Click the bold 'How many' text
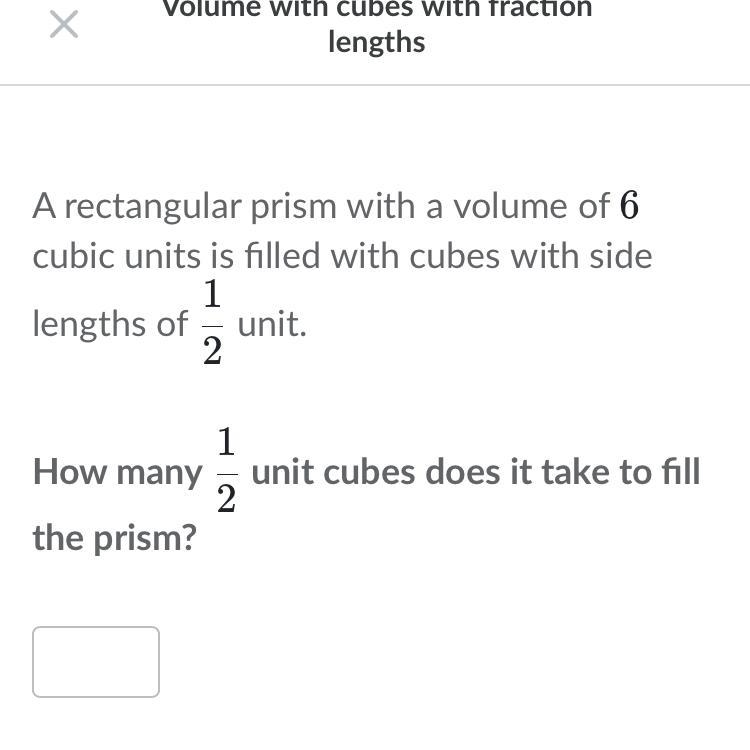Viewport: 750px width, 750px height. pos(118,472)
